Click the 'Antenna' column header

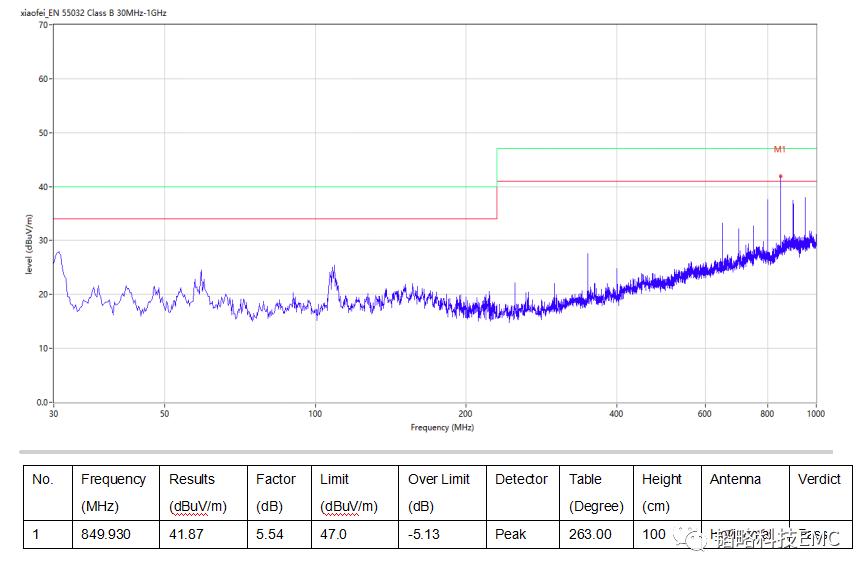click(x=745, y=493)
